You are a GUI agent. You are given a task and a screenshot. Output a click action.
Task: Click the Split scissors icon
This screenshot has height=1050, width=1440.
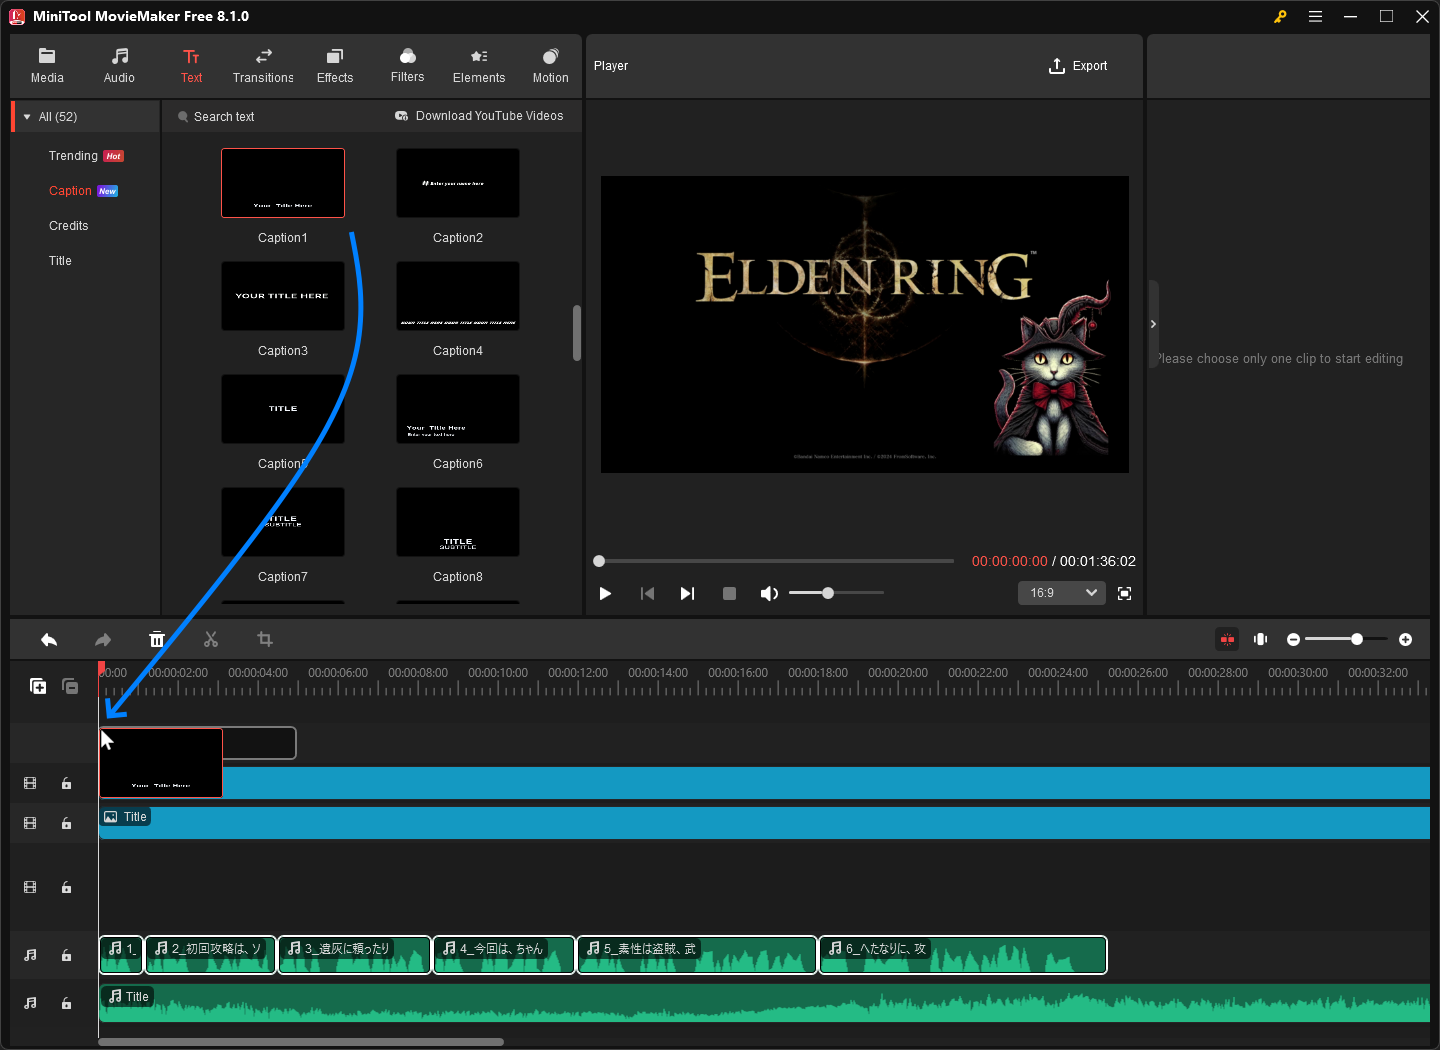(x=211, y=640)
